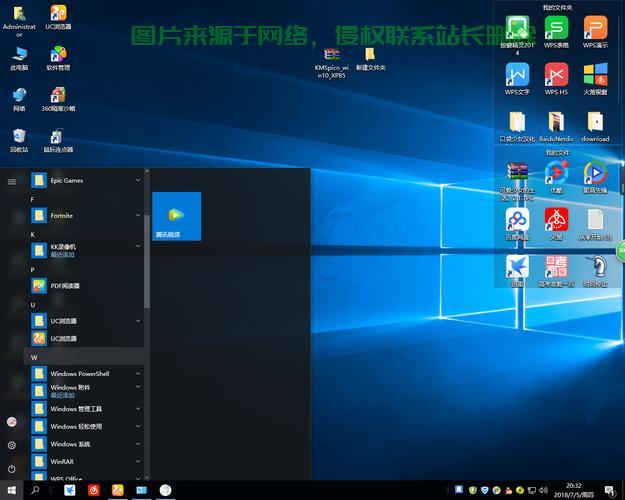
Task: Open the red NetEase music taskbar icon
Action: [94, 490]
